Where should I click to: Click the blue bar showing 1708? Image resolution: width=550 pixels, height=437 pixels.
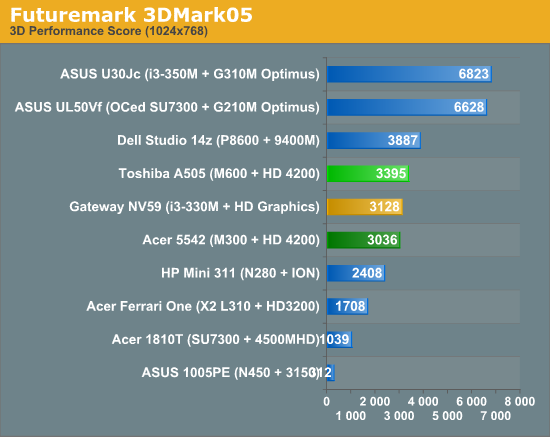[x=347, y=306]
